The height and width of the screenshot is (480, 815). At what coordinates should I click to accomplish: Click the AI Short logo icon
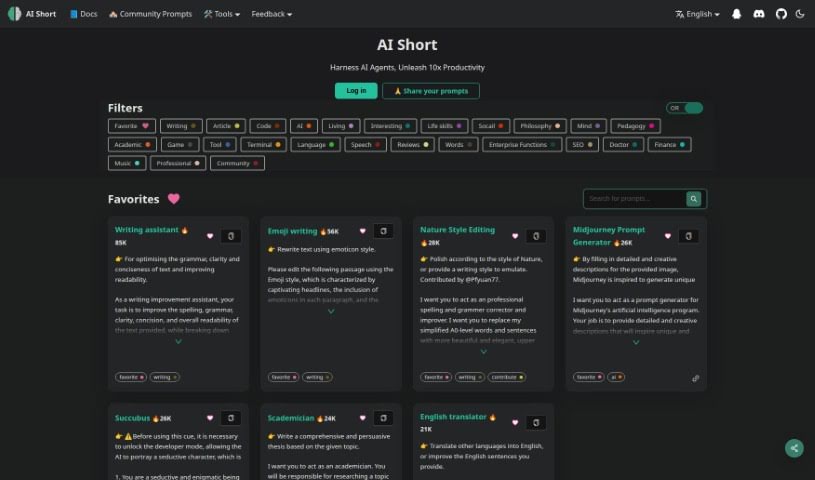pos(15,14)
